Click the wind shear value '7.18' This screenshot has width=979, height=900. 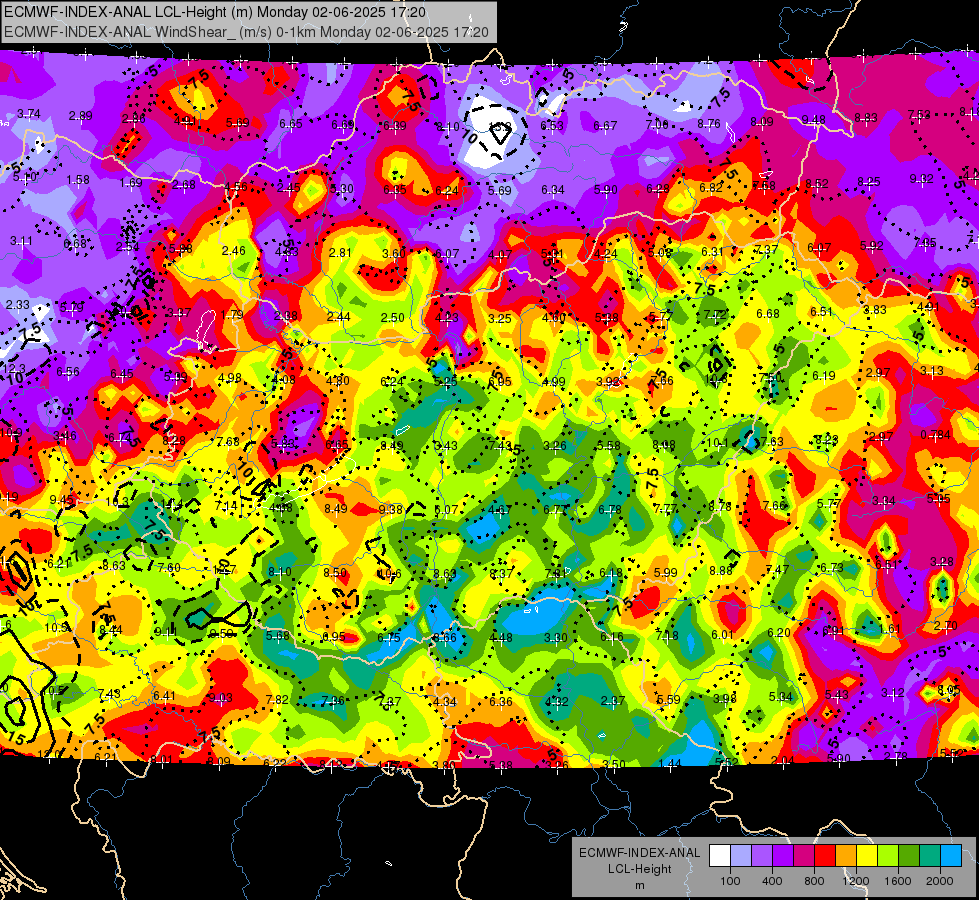point(667,636)
